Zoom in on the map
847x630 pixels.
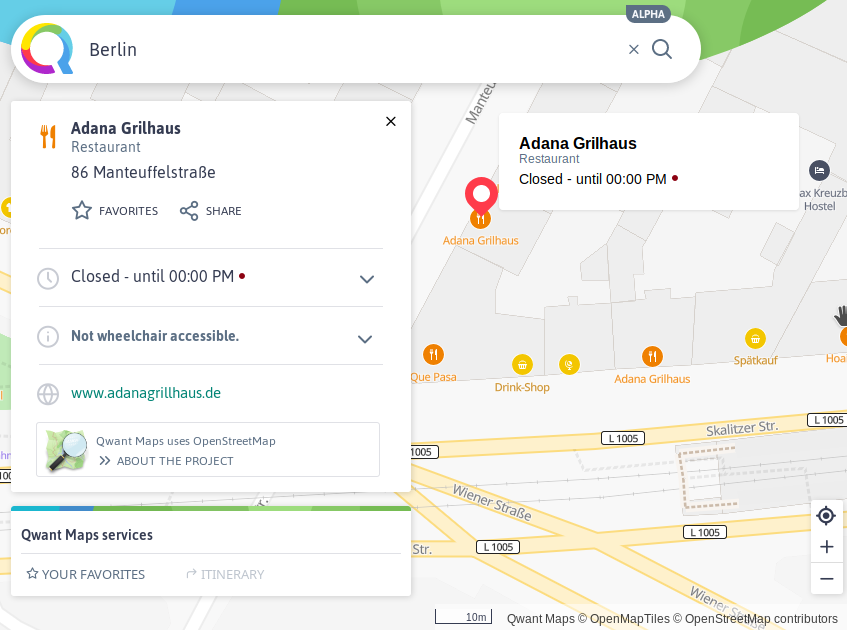click(x=826, y=547)
